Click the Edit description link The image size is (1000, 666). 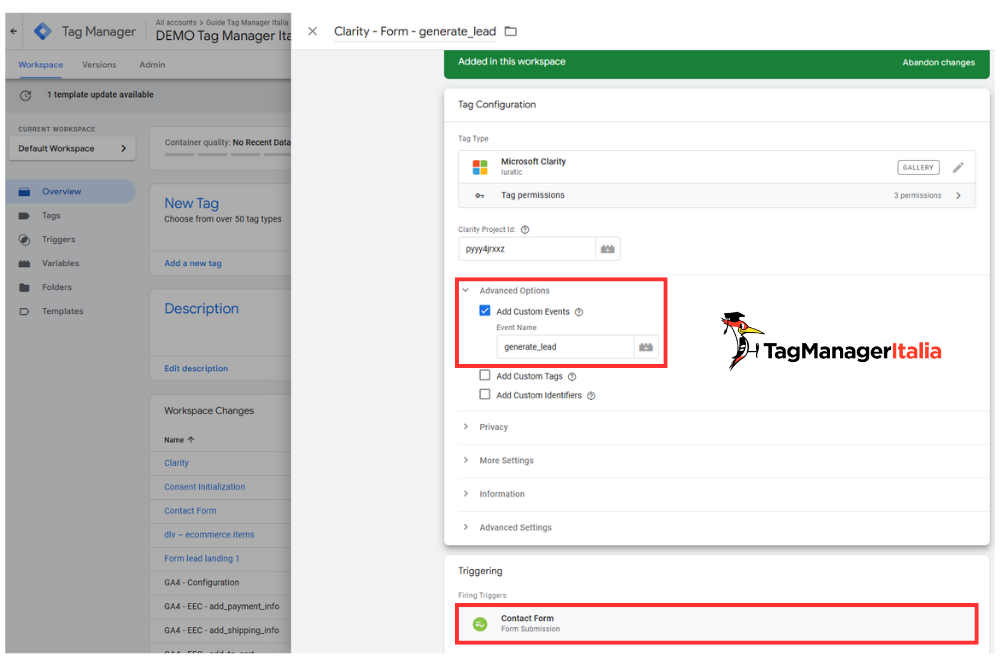(196, 369)
